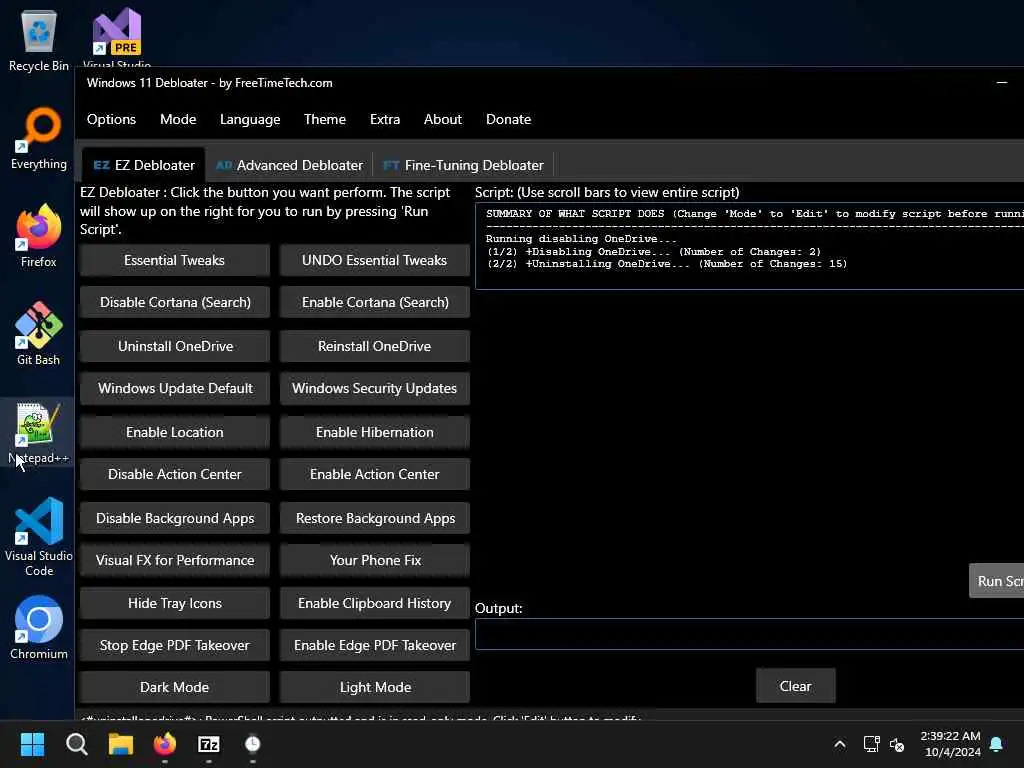Click the Dark Mode button
Viewport: 1024px width, 768px height.
pyautogui.click(x=174, y=687)
